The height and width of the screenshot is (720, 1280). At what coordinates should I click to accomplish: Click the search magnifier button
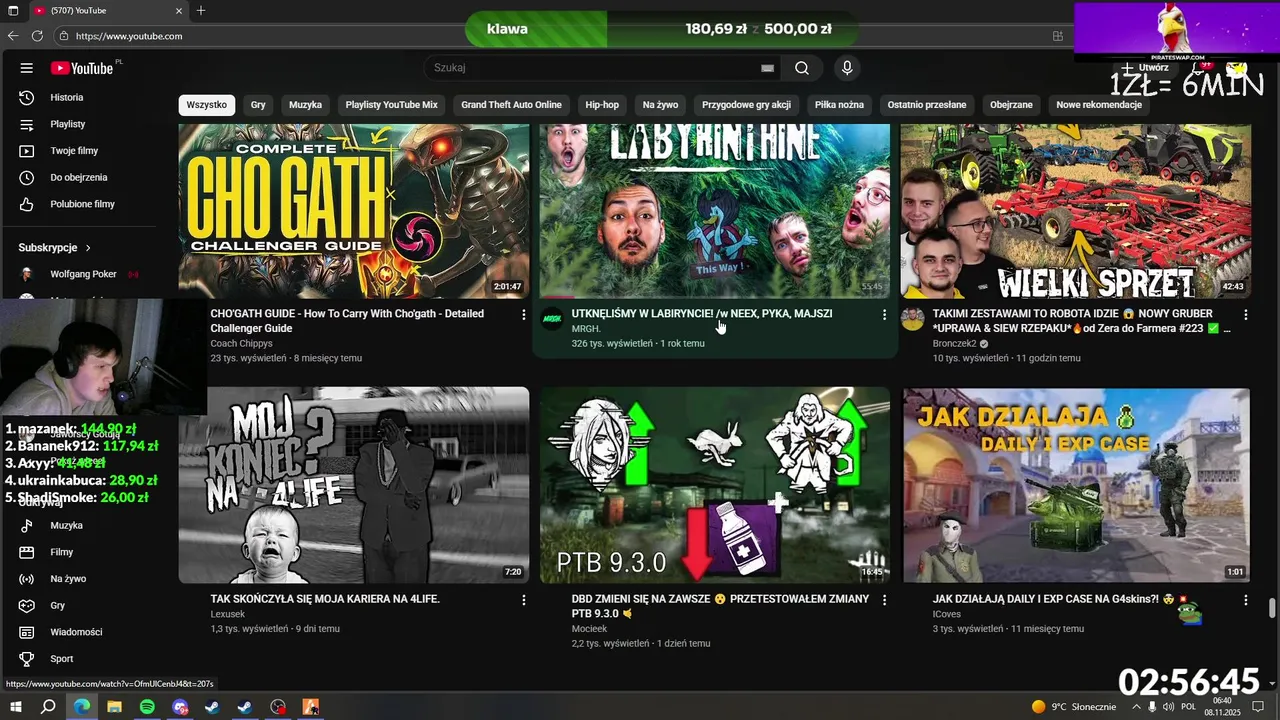coord(802,68)
